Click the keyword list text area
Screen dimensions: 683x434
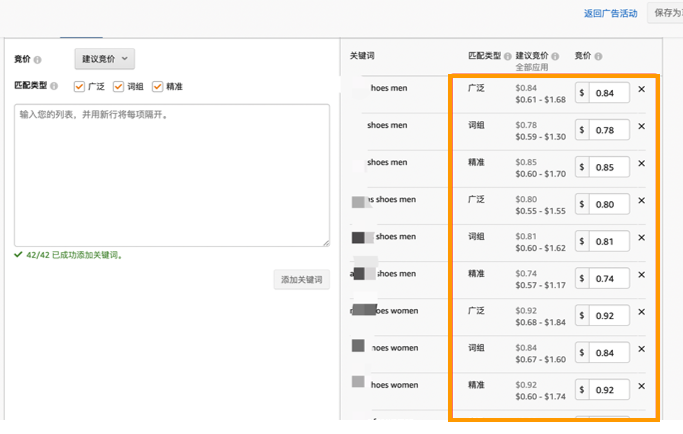tap(171, 175)
